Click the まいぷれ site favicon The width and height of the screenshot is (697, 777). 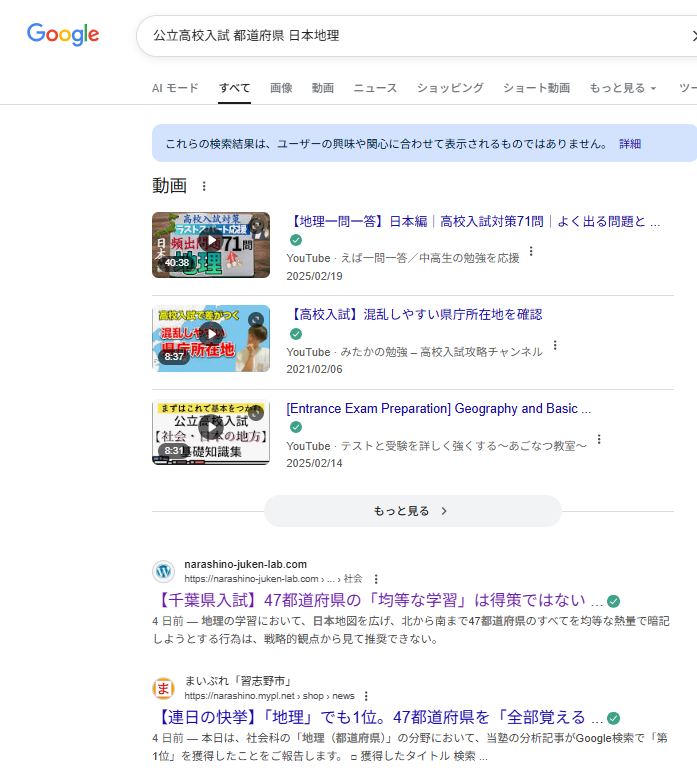click(x=163, y=689)
